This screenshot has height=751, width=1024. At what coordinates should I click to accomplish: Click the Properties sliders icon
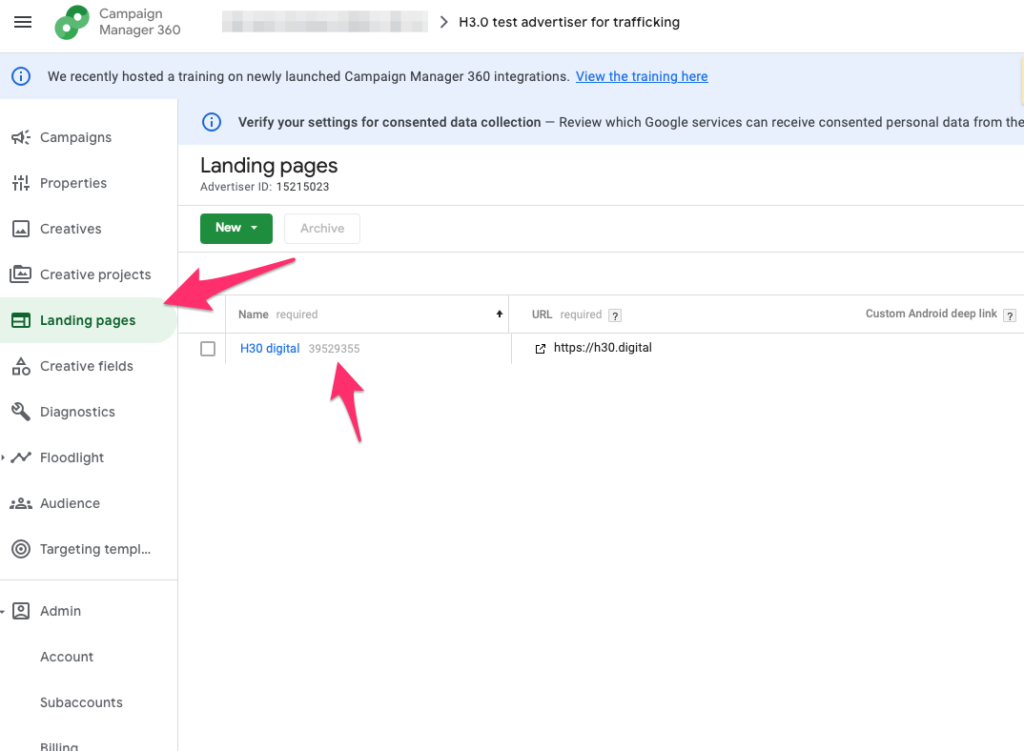[20, 183]
